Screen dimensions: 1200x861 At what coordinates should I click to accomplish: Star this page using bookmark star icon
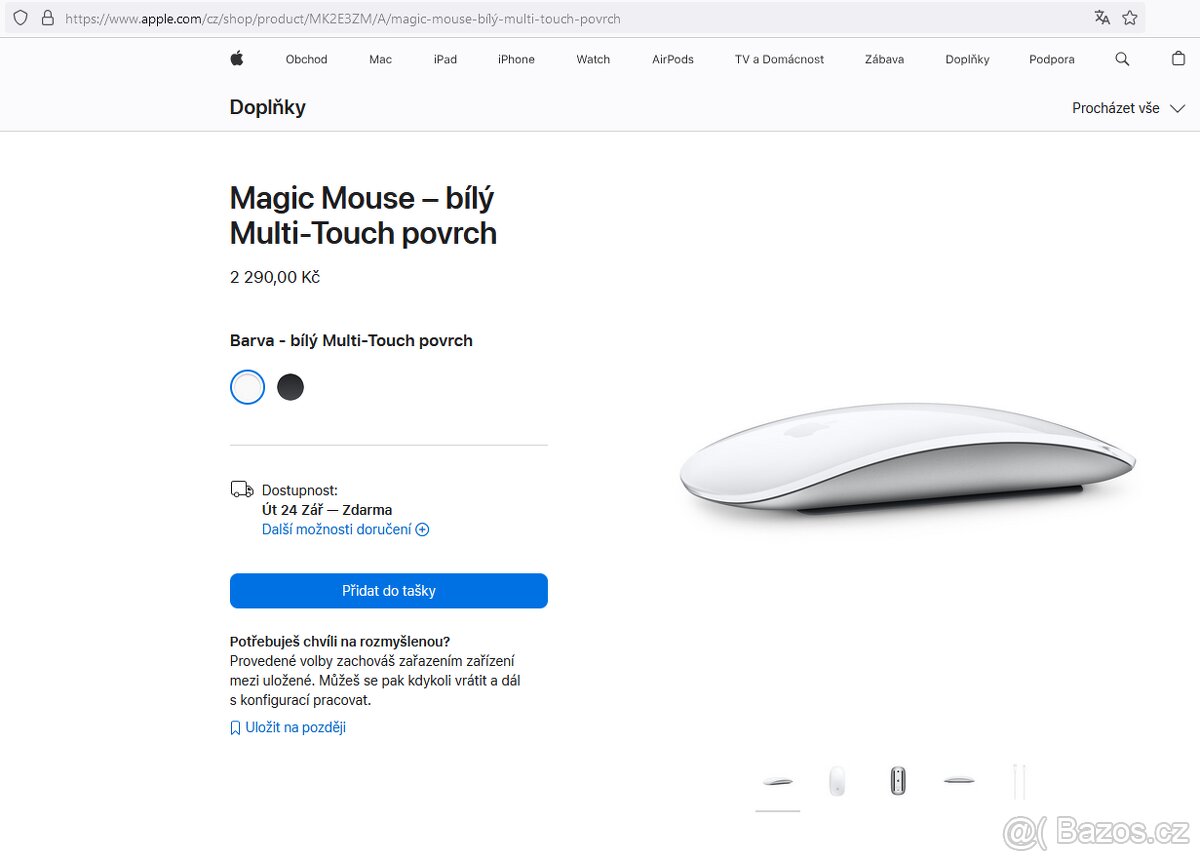pyautogui.click(x=1131, y=17)
